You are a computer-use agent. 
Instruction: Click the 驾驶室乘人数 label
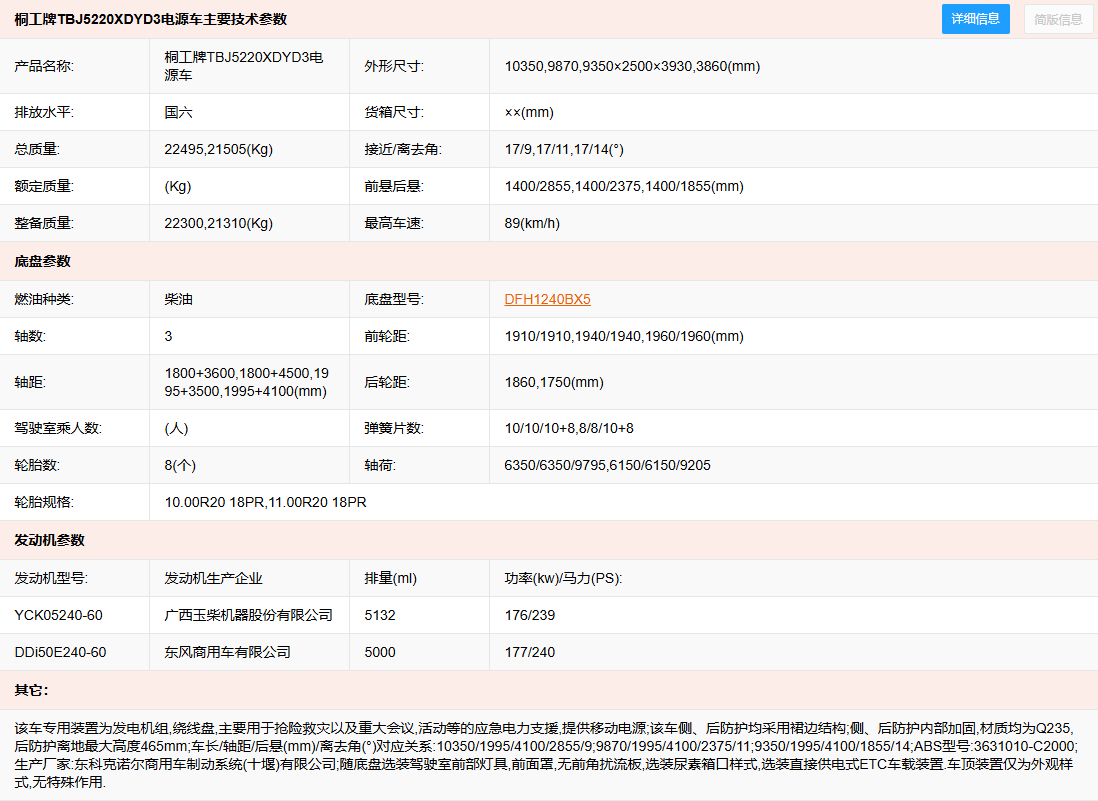point(58,428)
